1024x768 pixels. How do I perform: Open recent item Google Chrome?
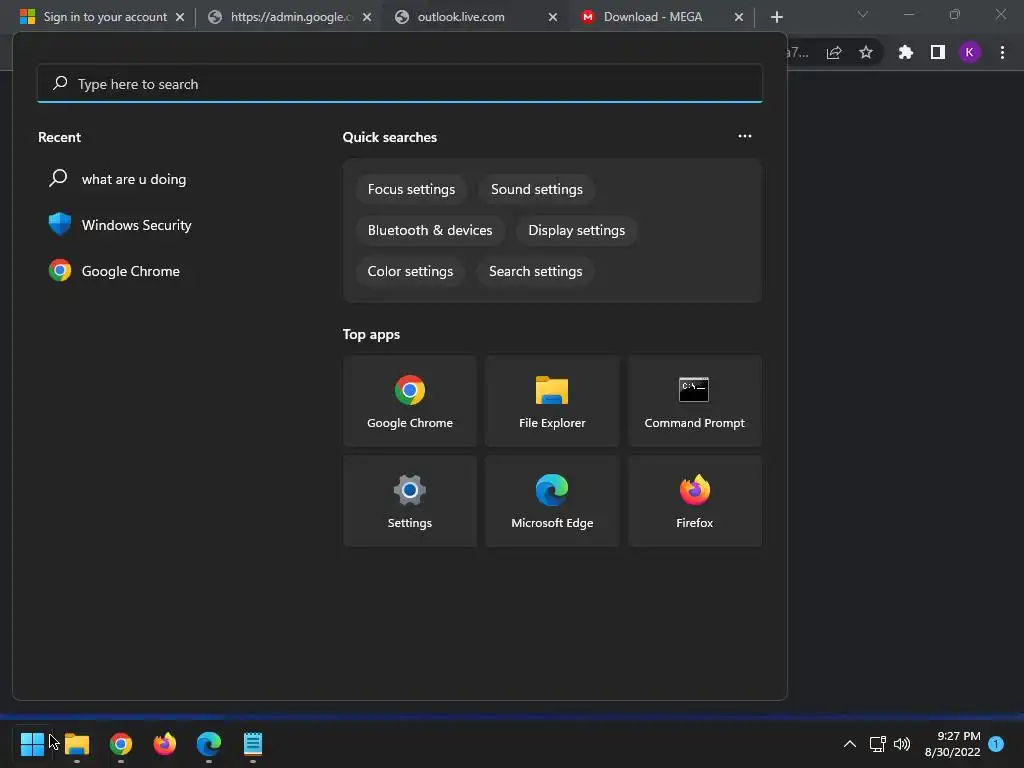114,270
